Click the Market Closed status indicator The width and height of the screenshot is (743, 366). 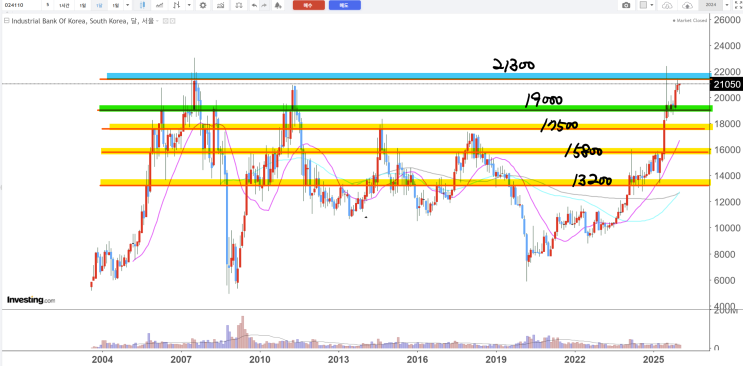click(x=690, y=20)
